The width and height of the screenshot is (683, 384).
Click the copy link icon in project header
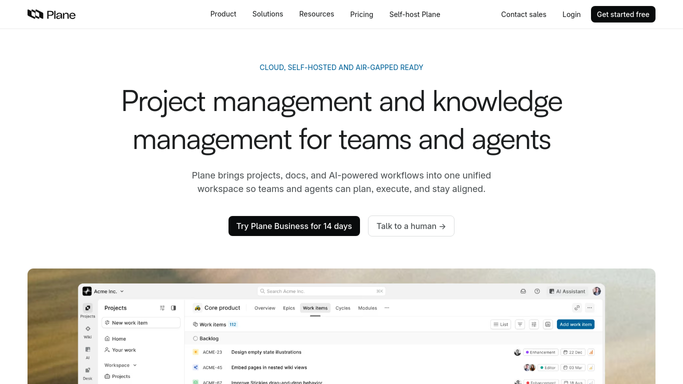577,308
